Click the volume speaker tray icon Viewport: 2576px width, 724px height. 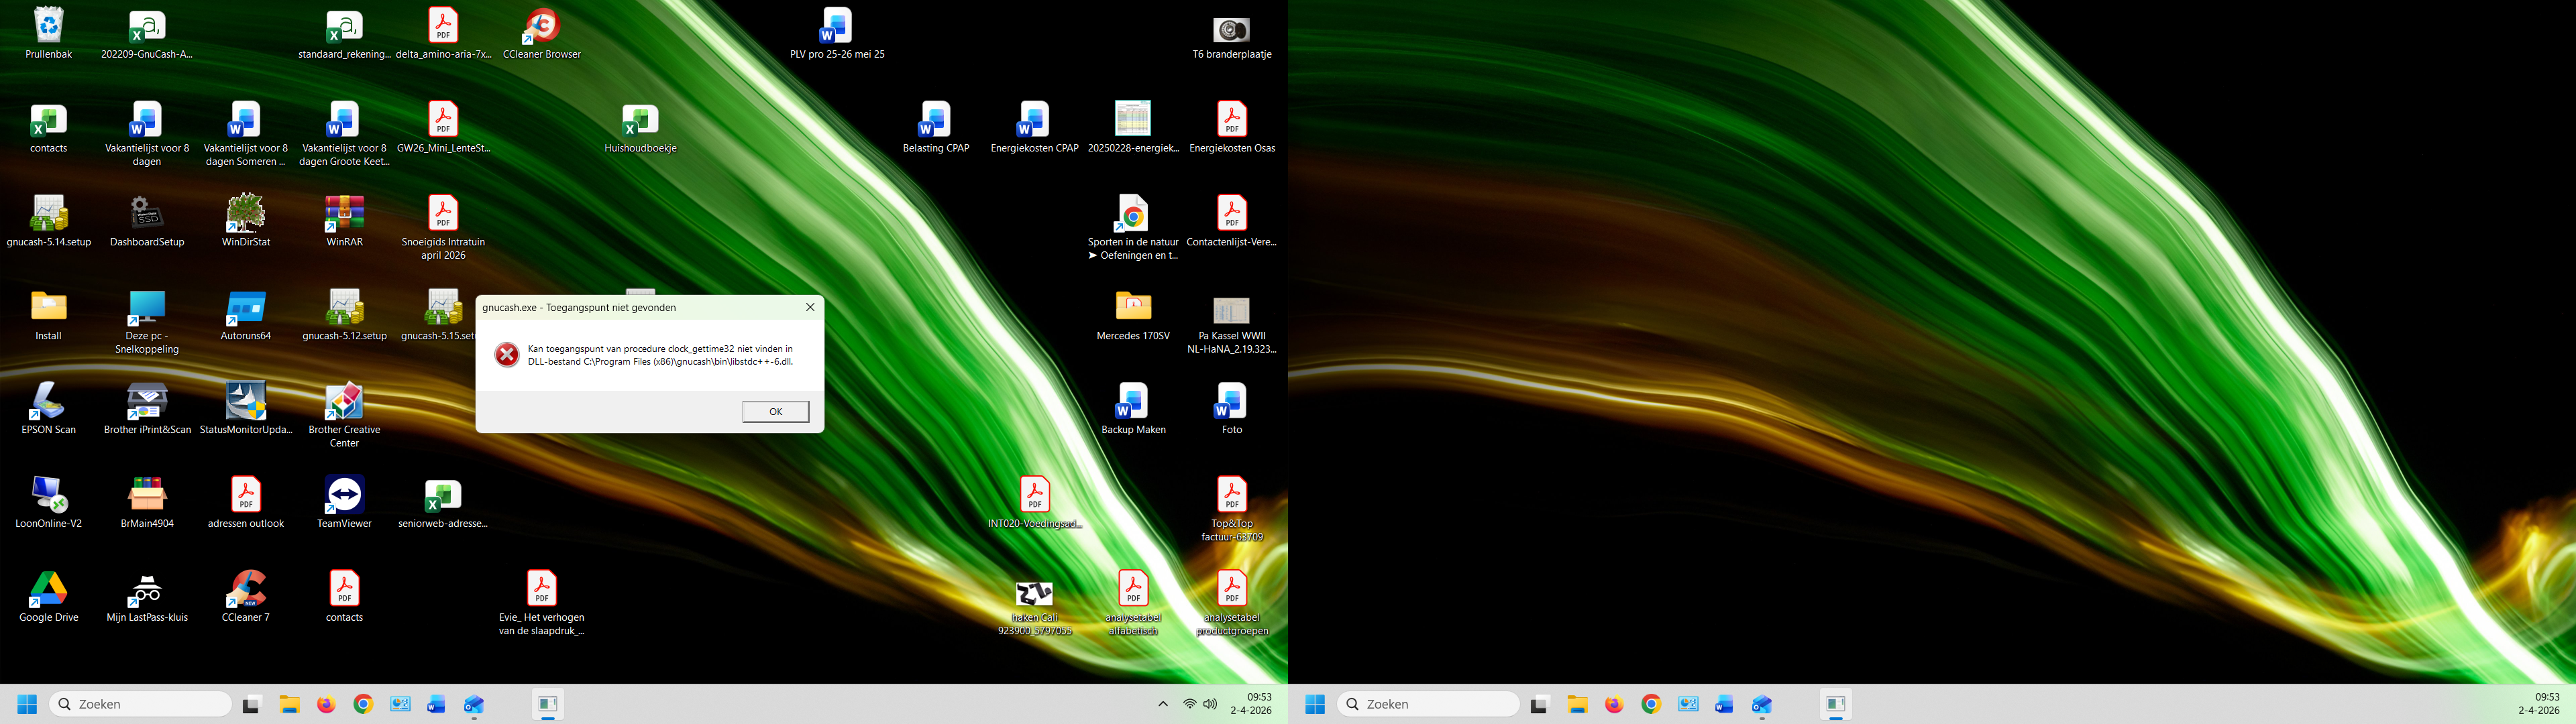1210,704
